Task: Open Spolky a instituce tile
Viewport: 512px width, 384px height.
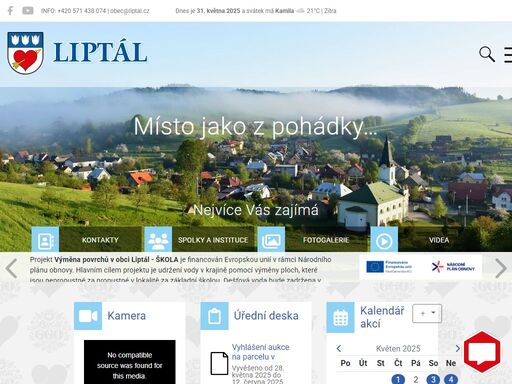Action: tap(199, 239)
